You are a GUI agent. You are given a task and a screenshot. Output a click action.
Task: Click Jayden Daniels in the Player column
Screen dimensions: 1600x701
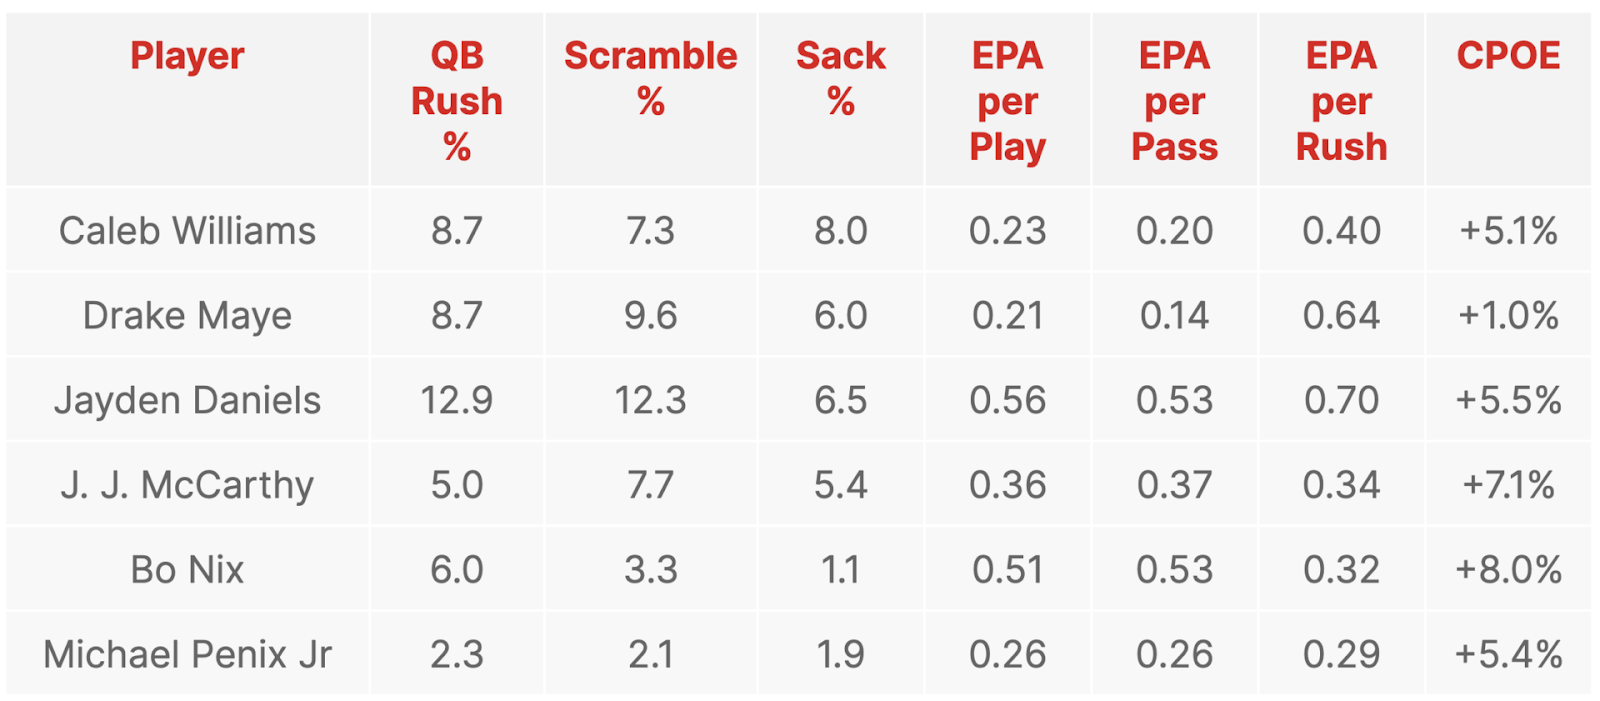point(187,401)
